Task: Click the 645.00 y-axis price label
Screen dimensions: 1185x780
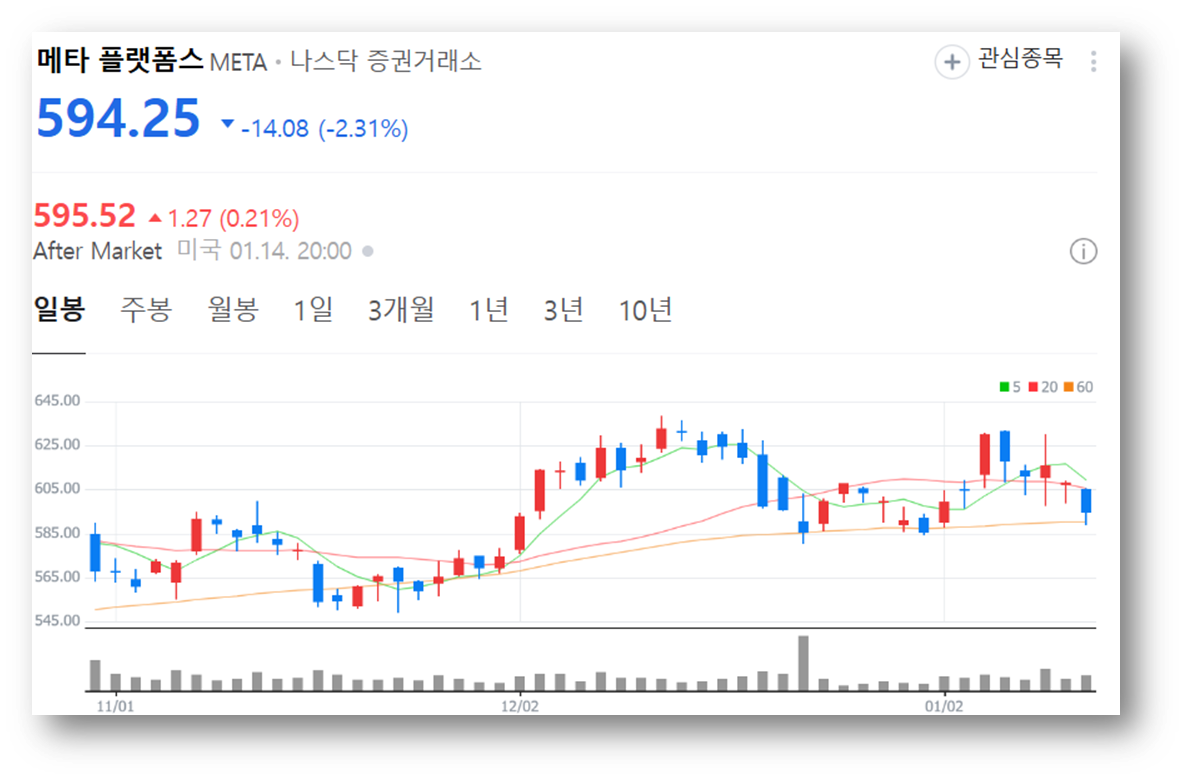Action: point(57,401)
